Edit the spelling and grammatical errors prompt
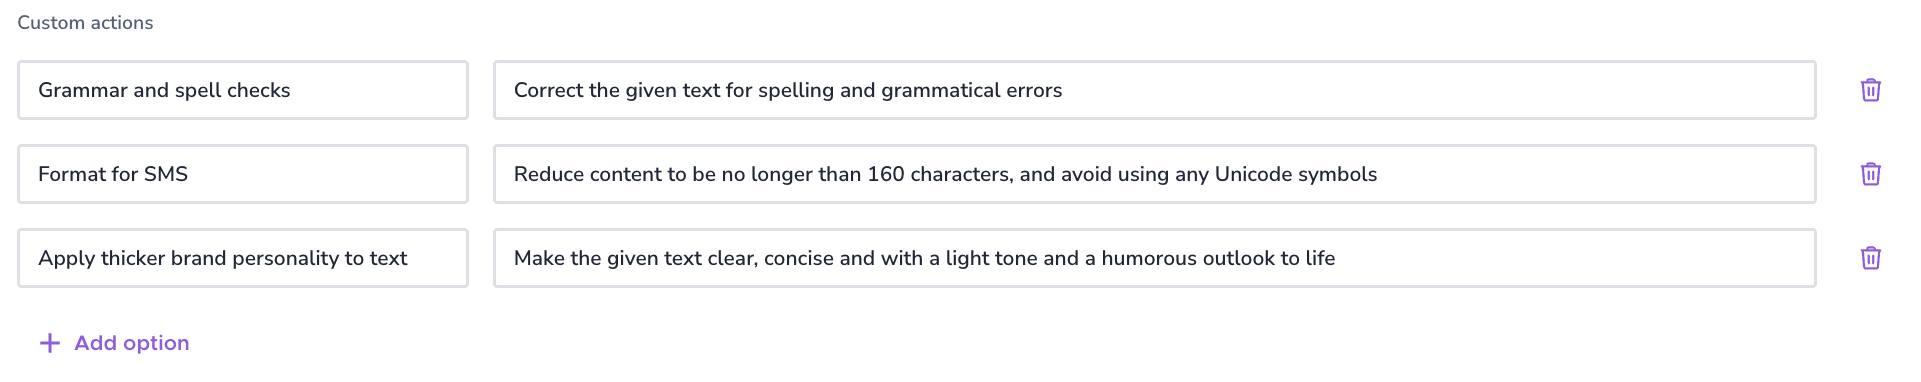Viewport: 1921px width, 382px height. [1155, 90]
